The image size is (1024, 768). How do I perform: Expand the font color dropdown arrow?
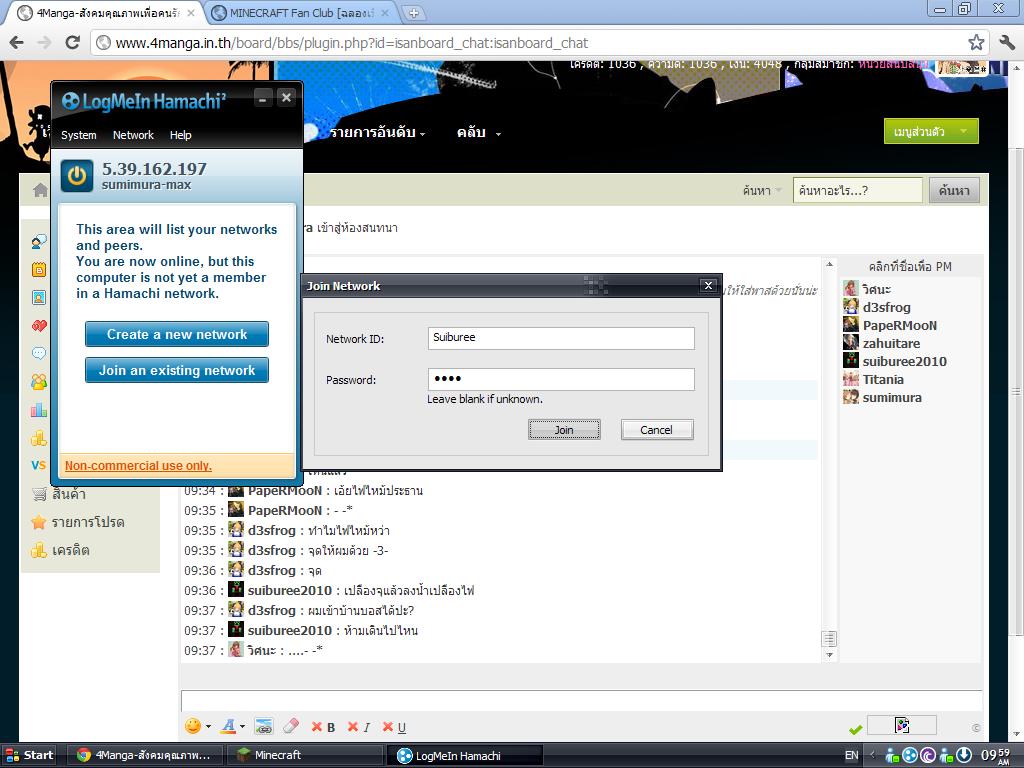click(x=242, y=726)
